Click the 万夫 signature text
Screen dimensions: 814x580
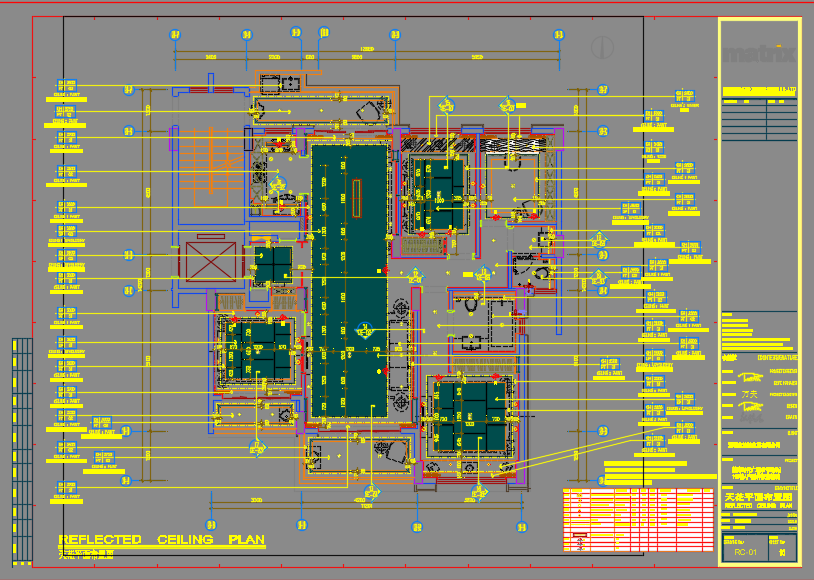(750, 394)
